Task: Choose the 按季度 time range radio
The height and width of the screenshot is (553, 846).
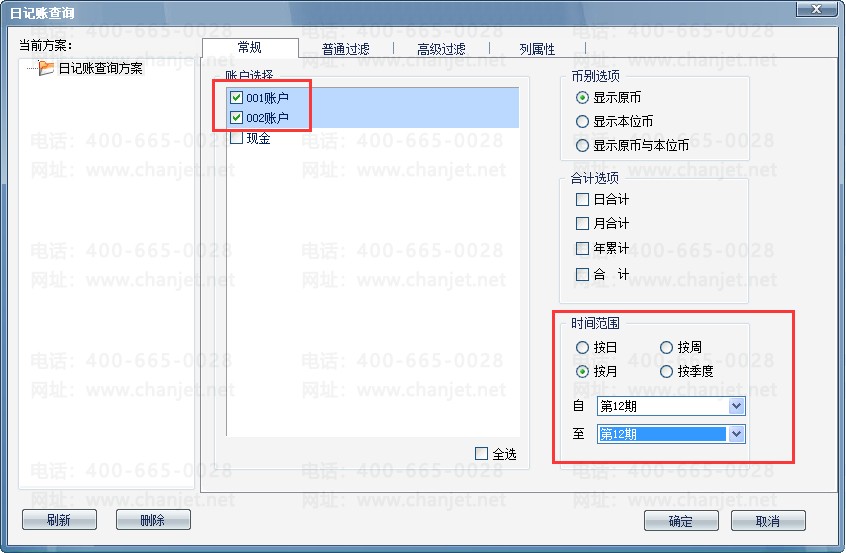Action: [x=666, y=371]
